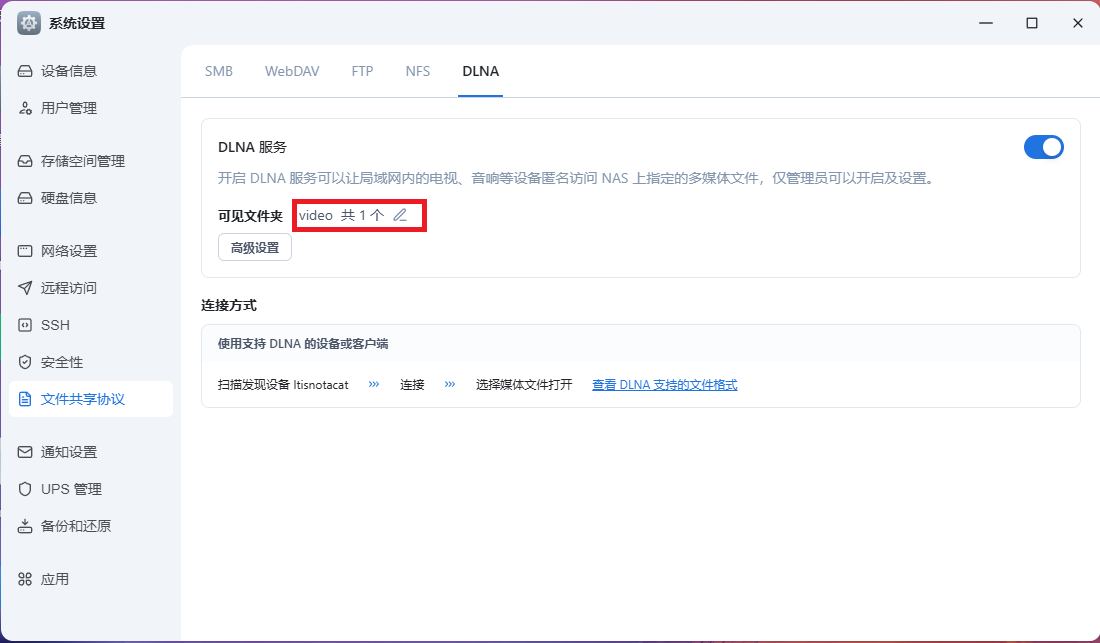Turn off the DLNA service toggle

(x=1043, y=147)
